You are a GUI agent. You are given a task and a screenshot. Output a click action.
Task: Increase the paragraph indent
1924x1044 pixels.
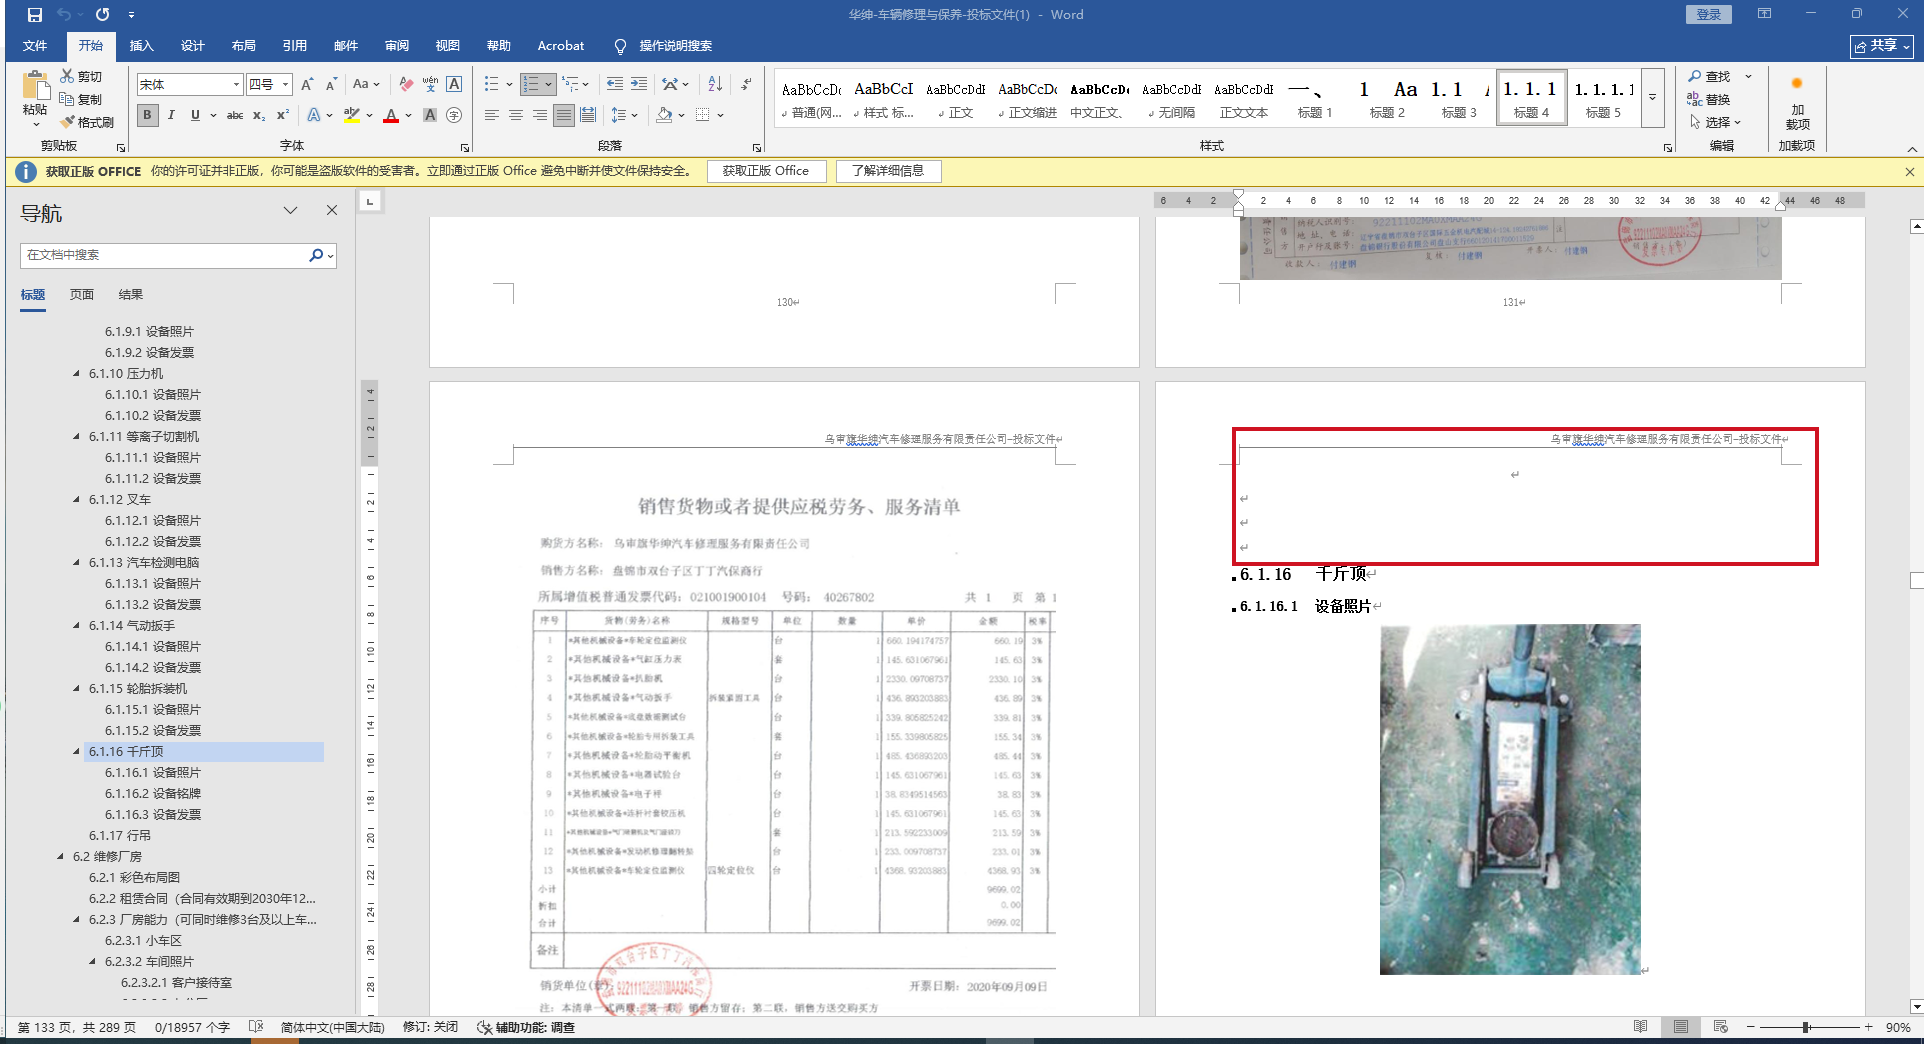[639, 84]
